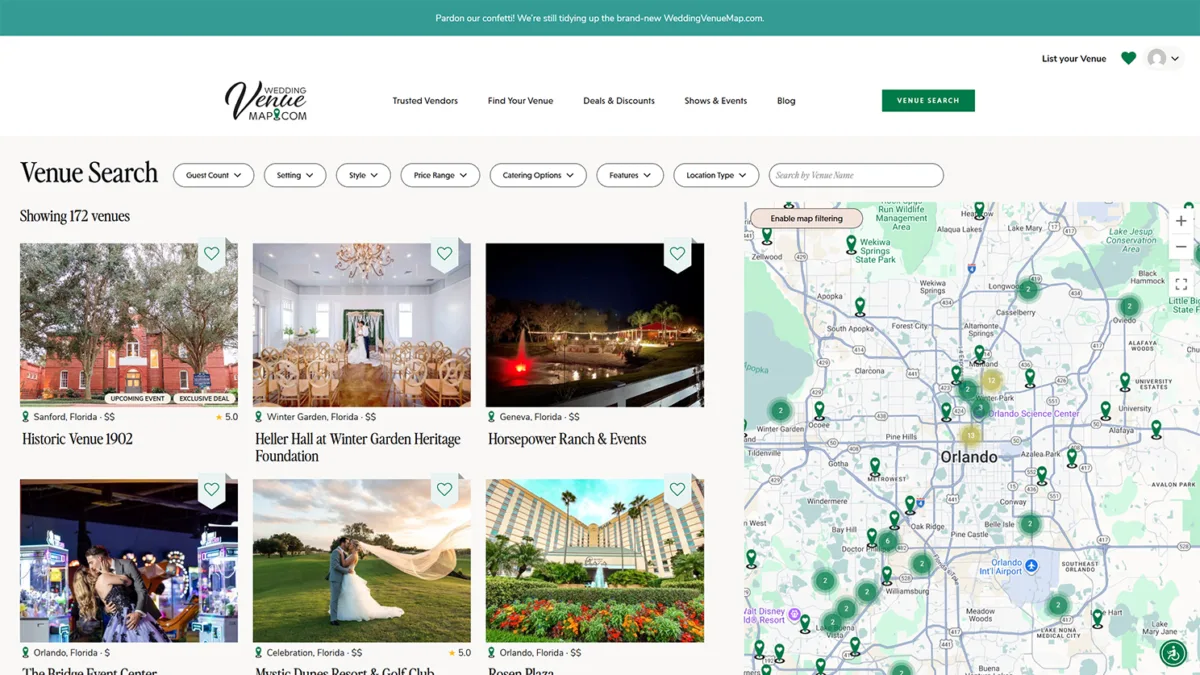Click the green heart favorites icon in header
The height and width of the screenshot is (675, 1200).
tap(1128, 59)
